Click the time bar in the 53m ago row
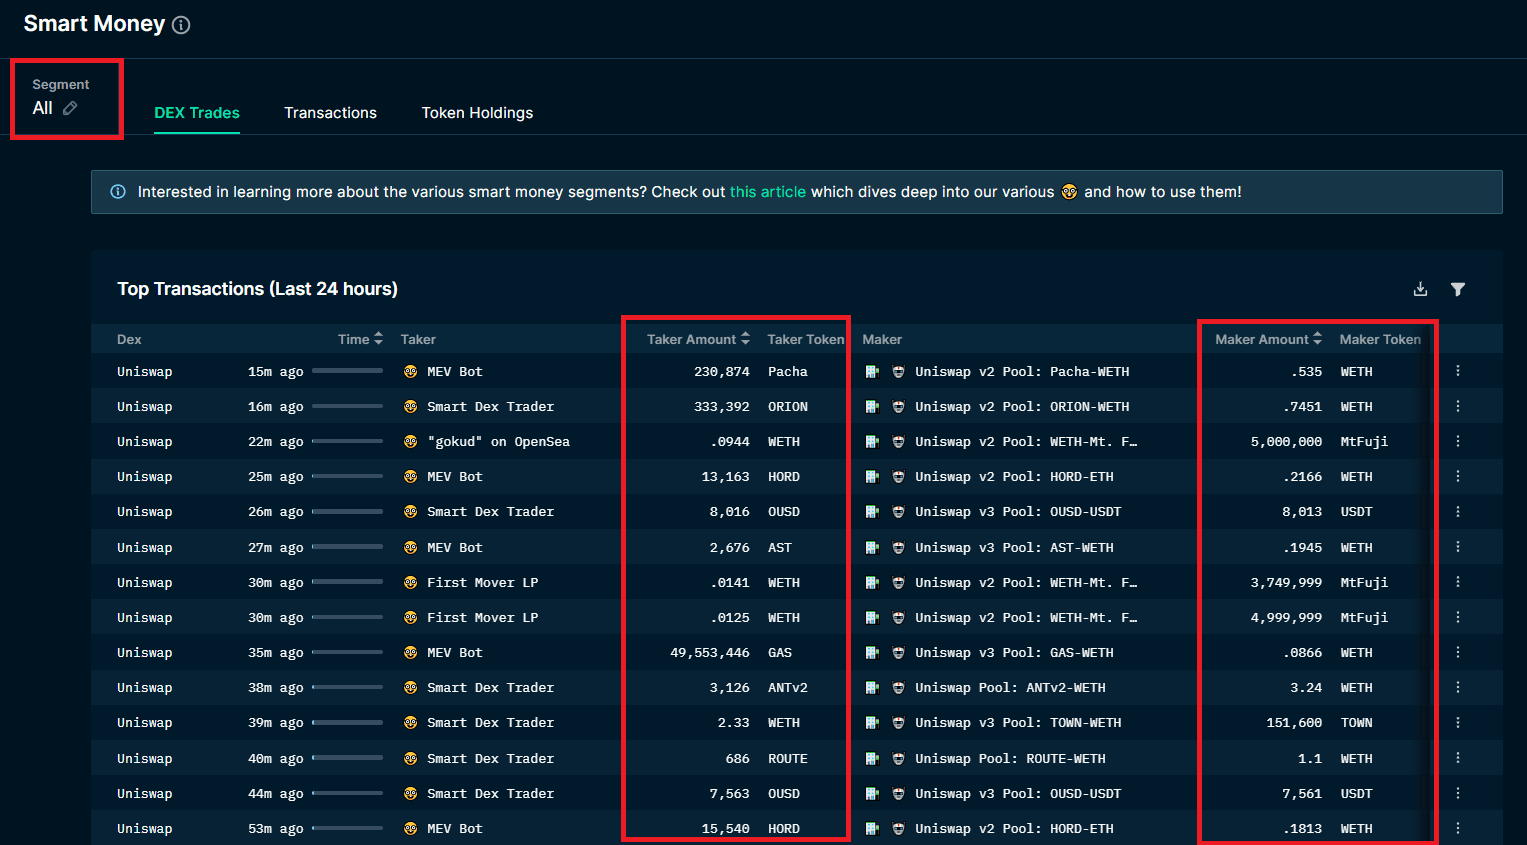 coord(347,828)
